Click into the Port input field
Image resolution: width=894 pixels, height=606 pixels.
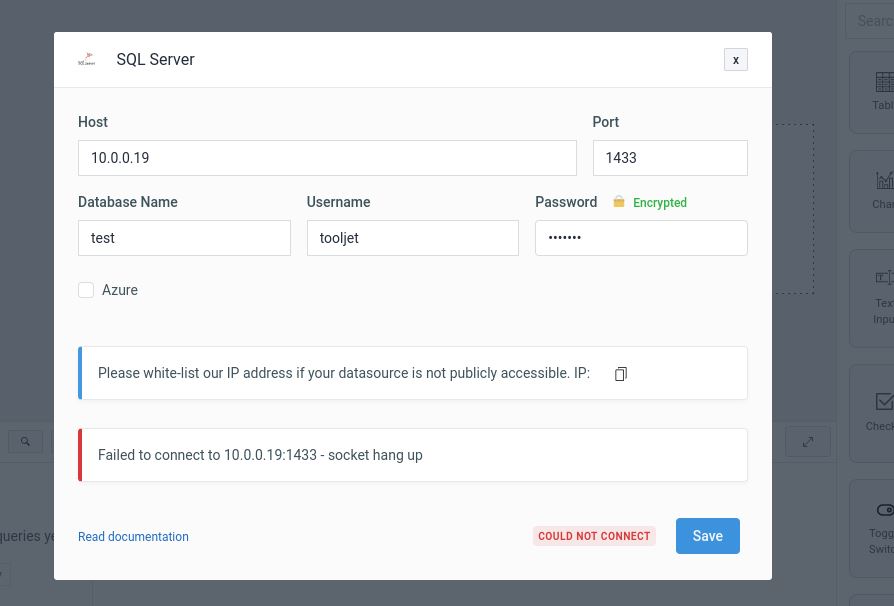point(670,158)
